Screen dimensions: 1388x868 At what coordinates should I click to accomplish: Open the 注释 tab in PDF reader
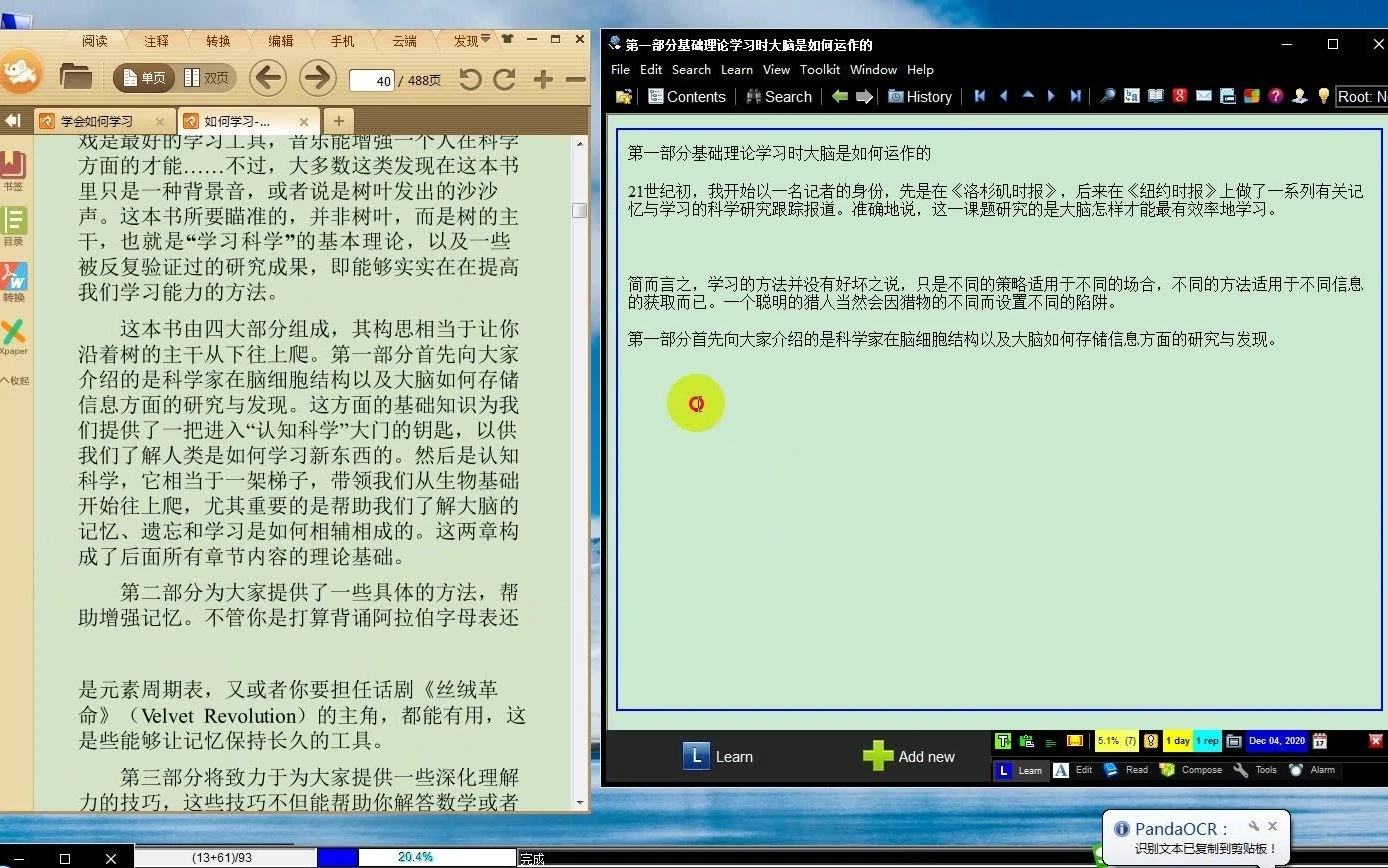tap(157, 41)
